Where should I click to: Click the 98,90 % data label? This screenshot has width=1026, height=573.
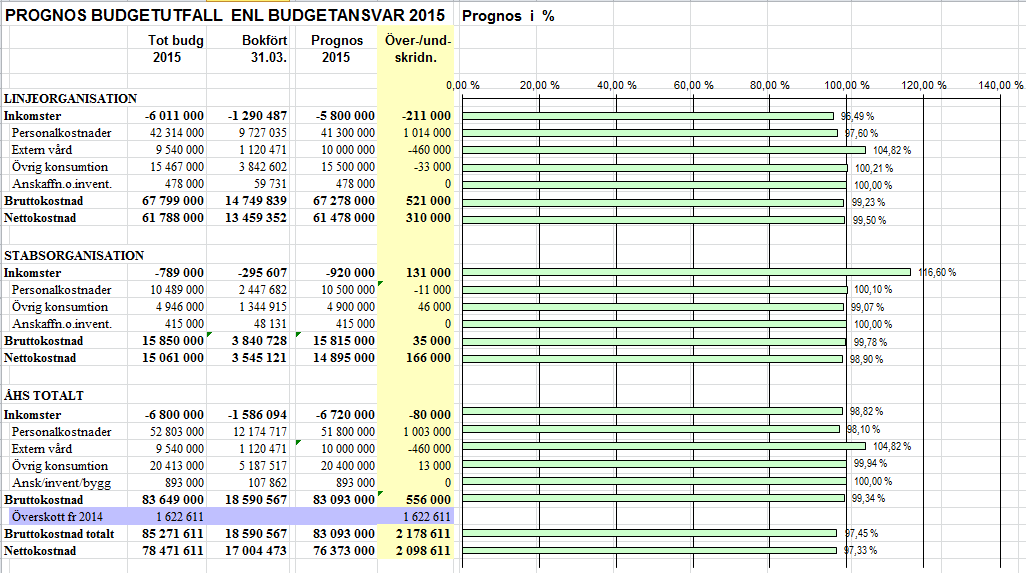pyautogui.click(x=866, y=359)
